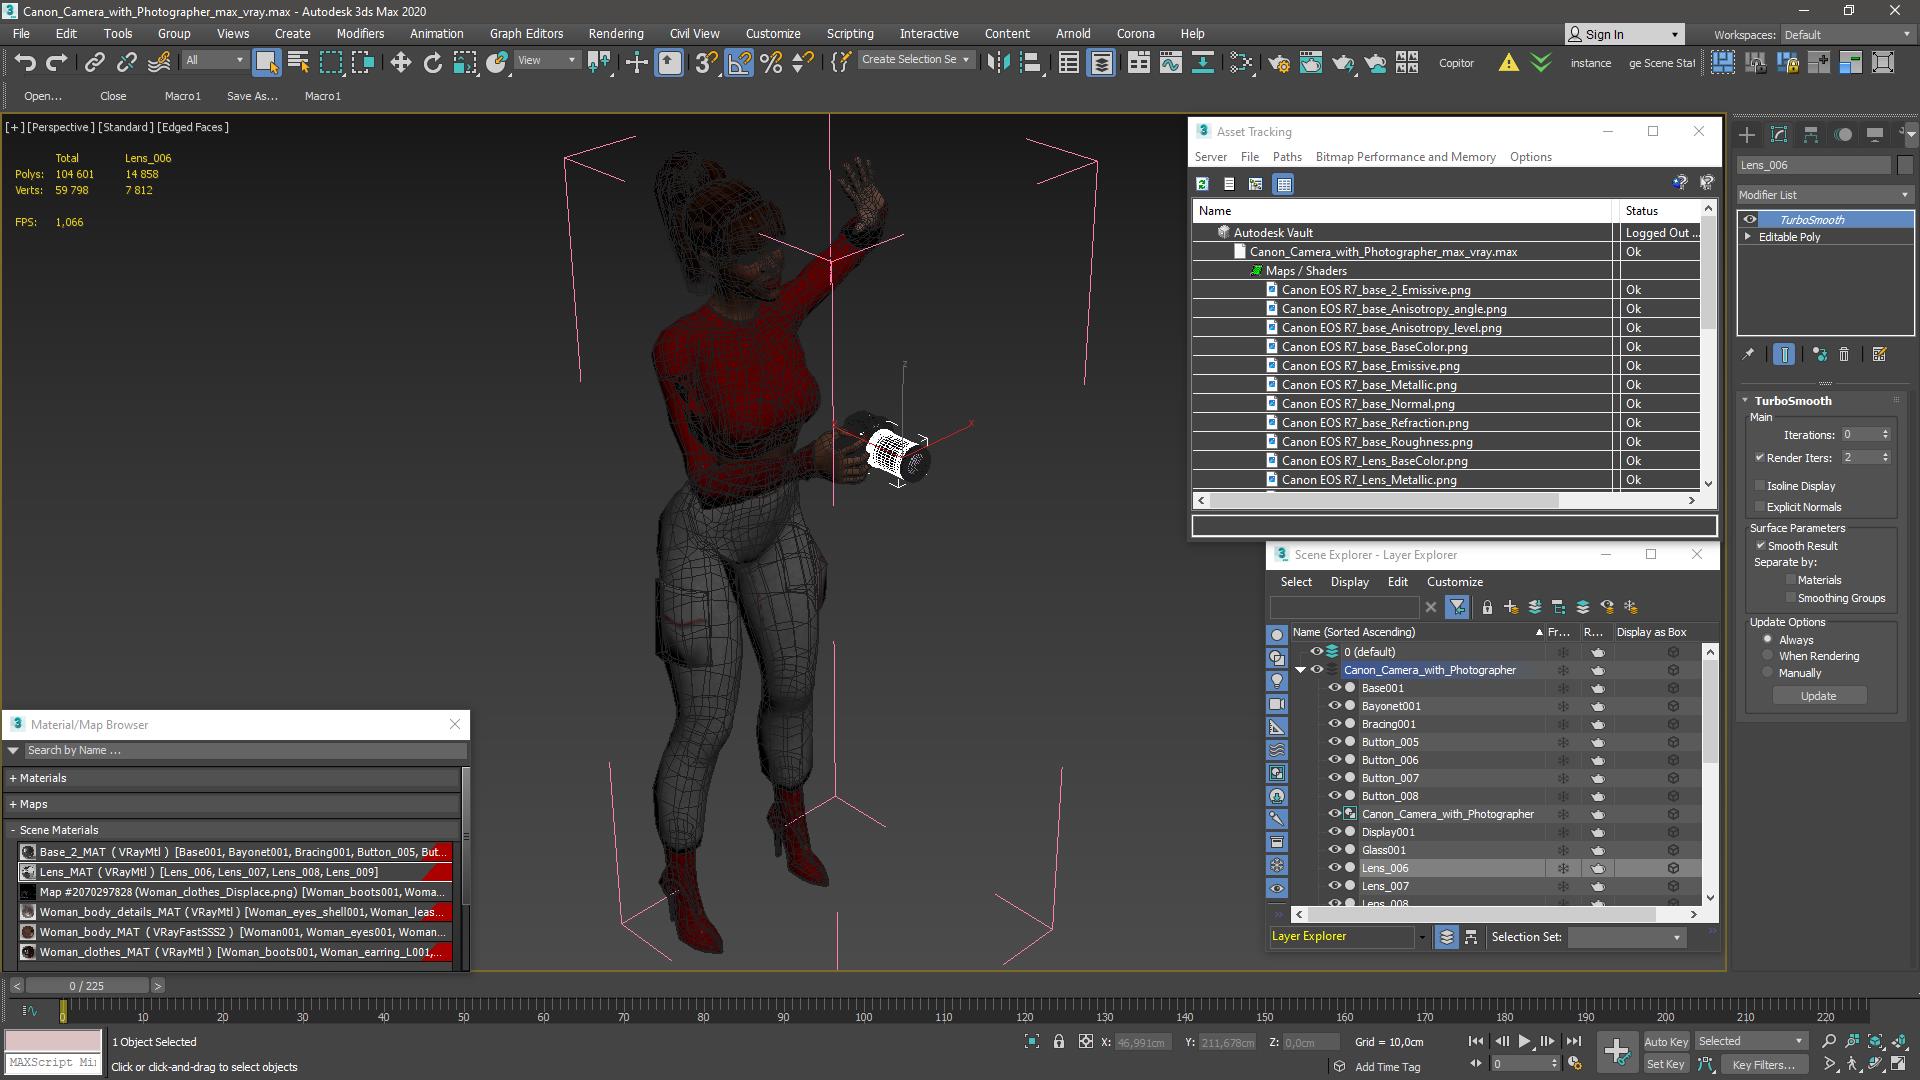
Task: Open the Graph Editors menu
Action: point(526,33)
